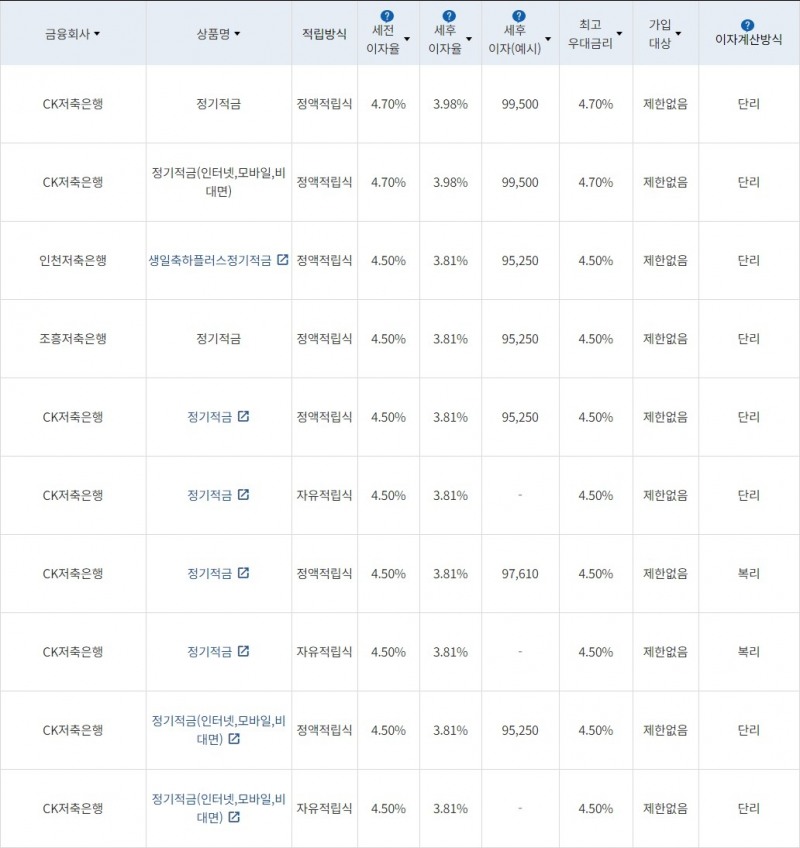The image size is (800, 848).
Task: Click the help icon above 세전이자율 header
Action: pos(385,14)
